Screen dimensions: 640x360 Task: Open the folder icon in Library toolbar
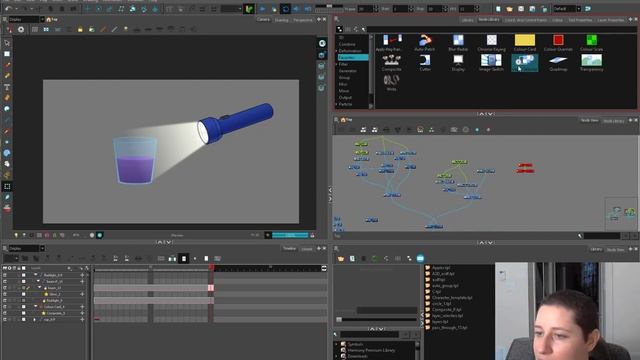tap(340, 258)
